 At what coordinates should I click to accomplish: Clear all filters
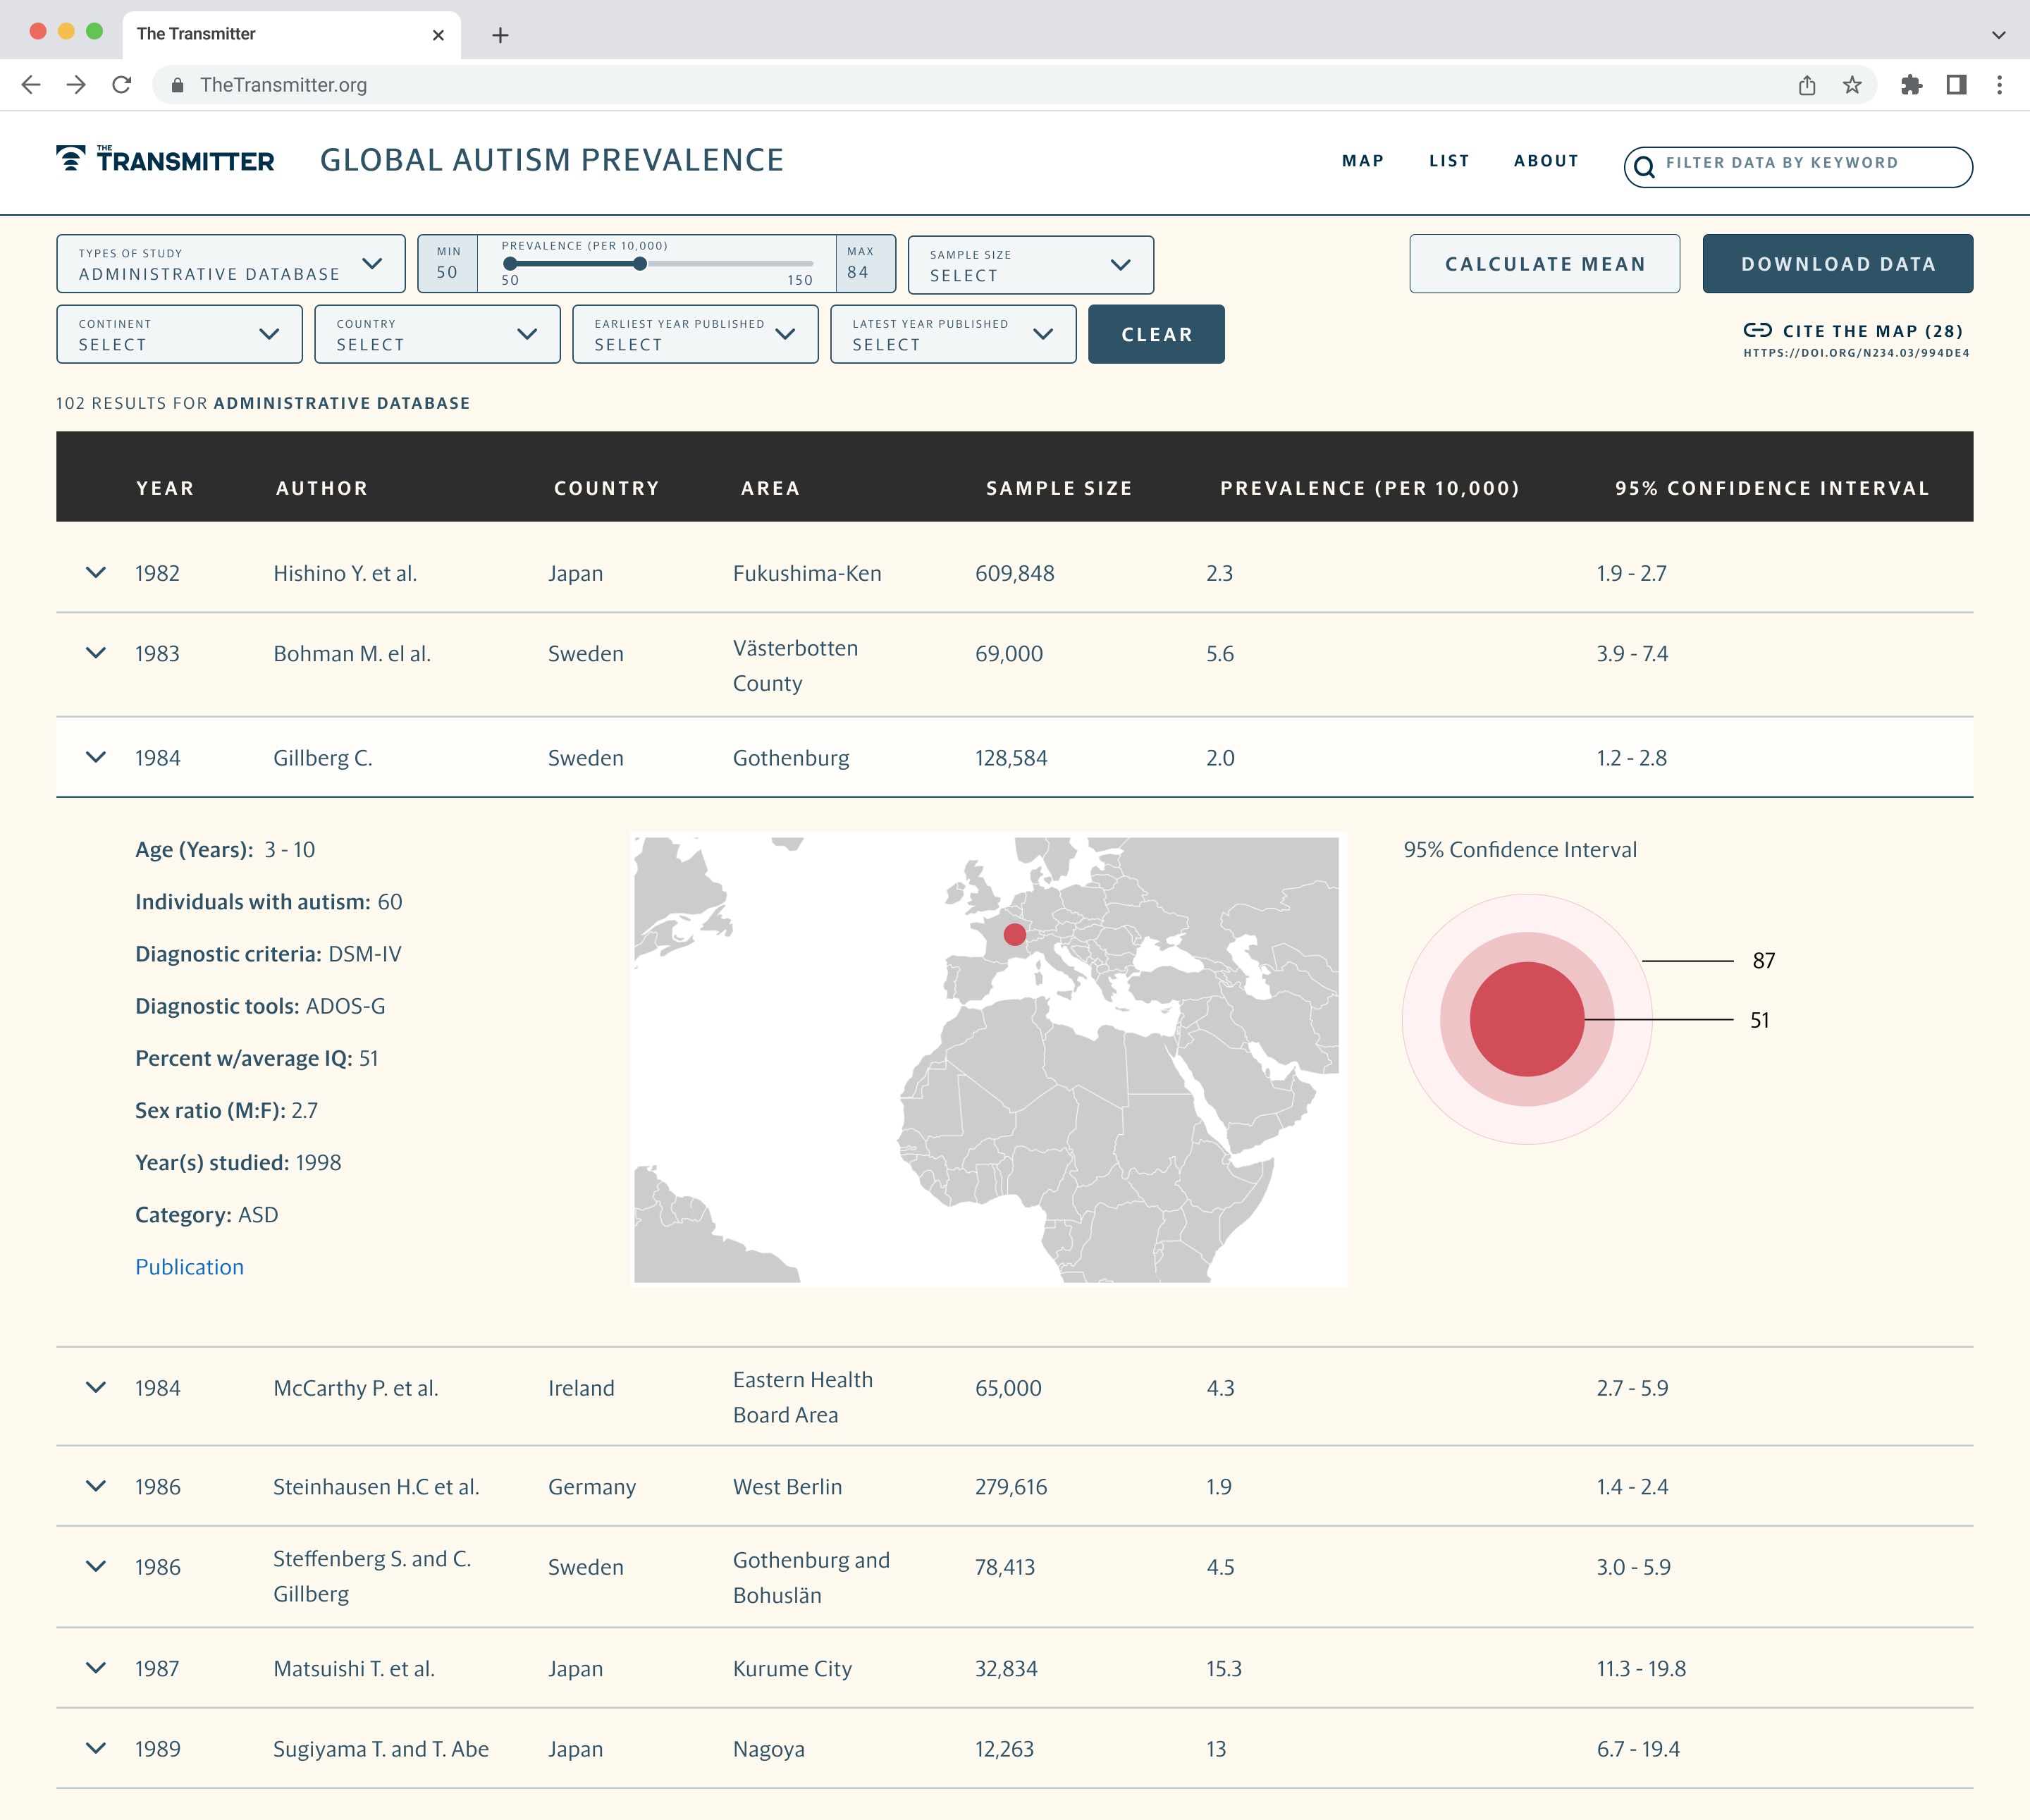[1156, 334]
